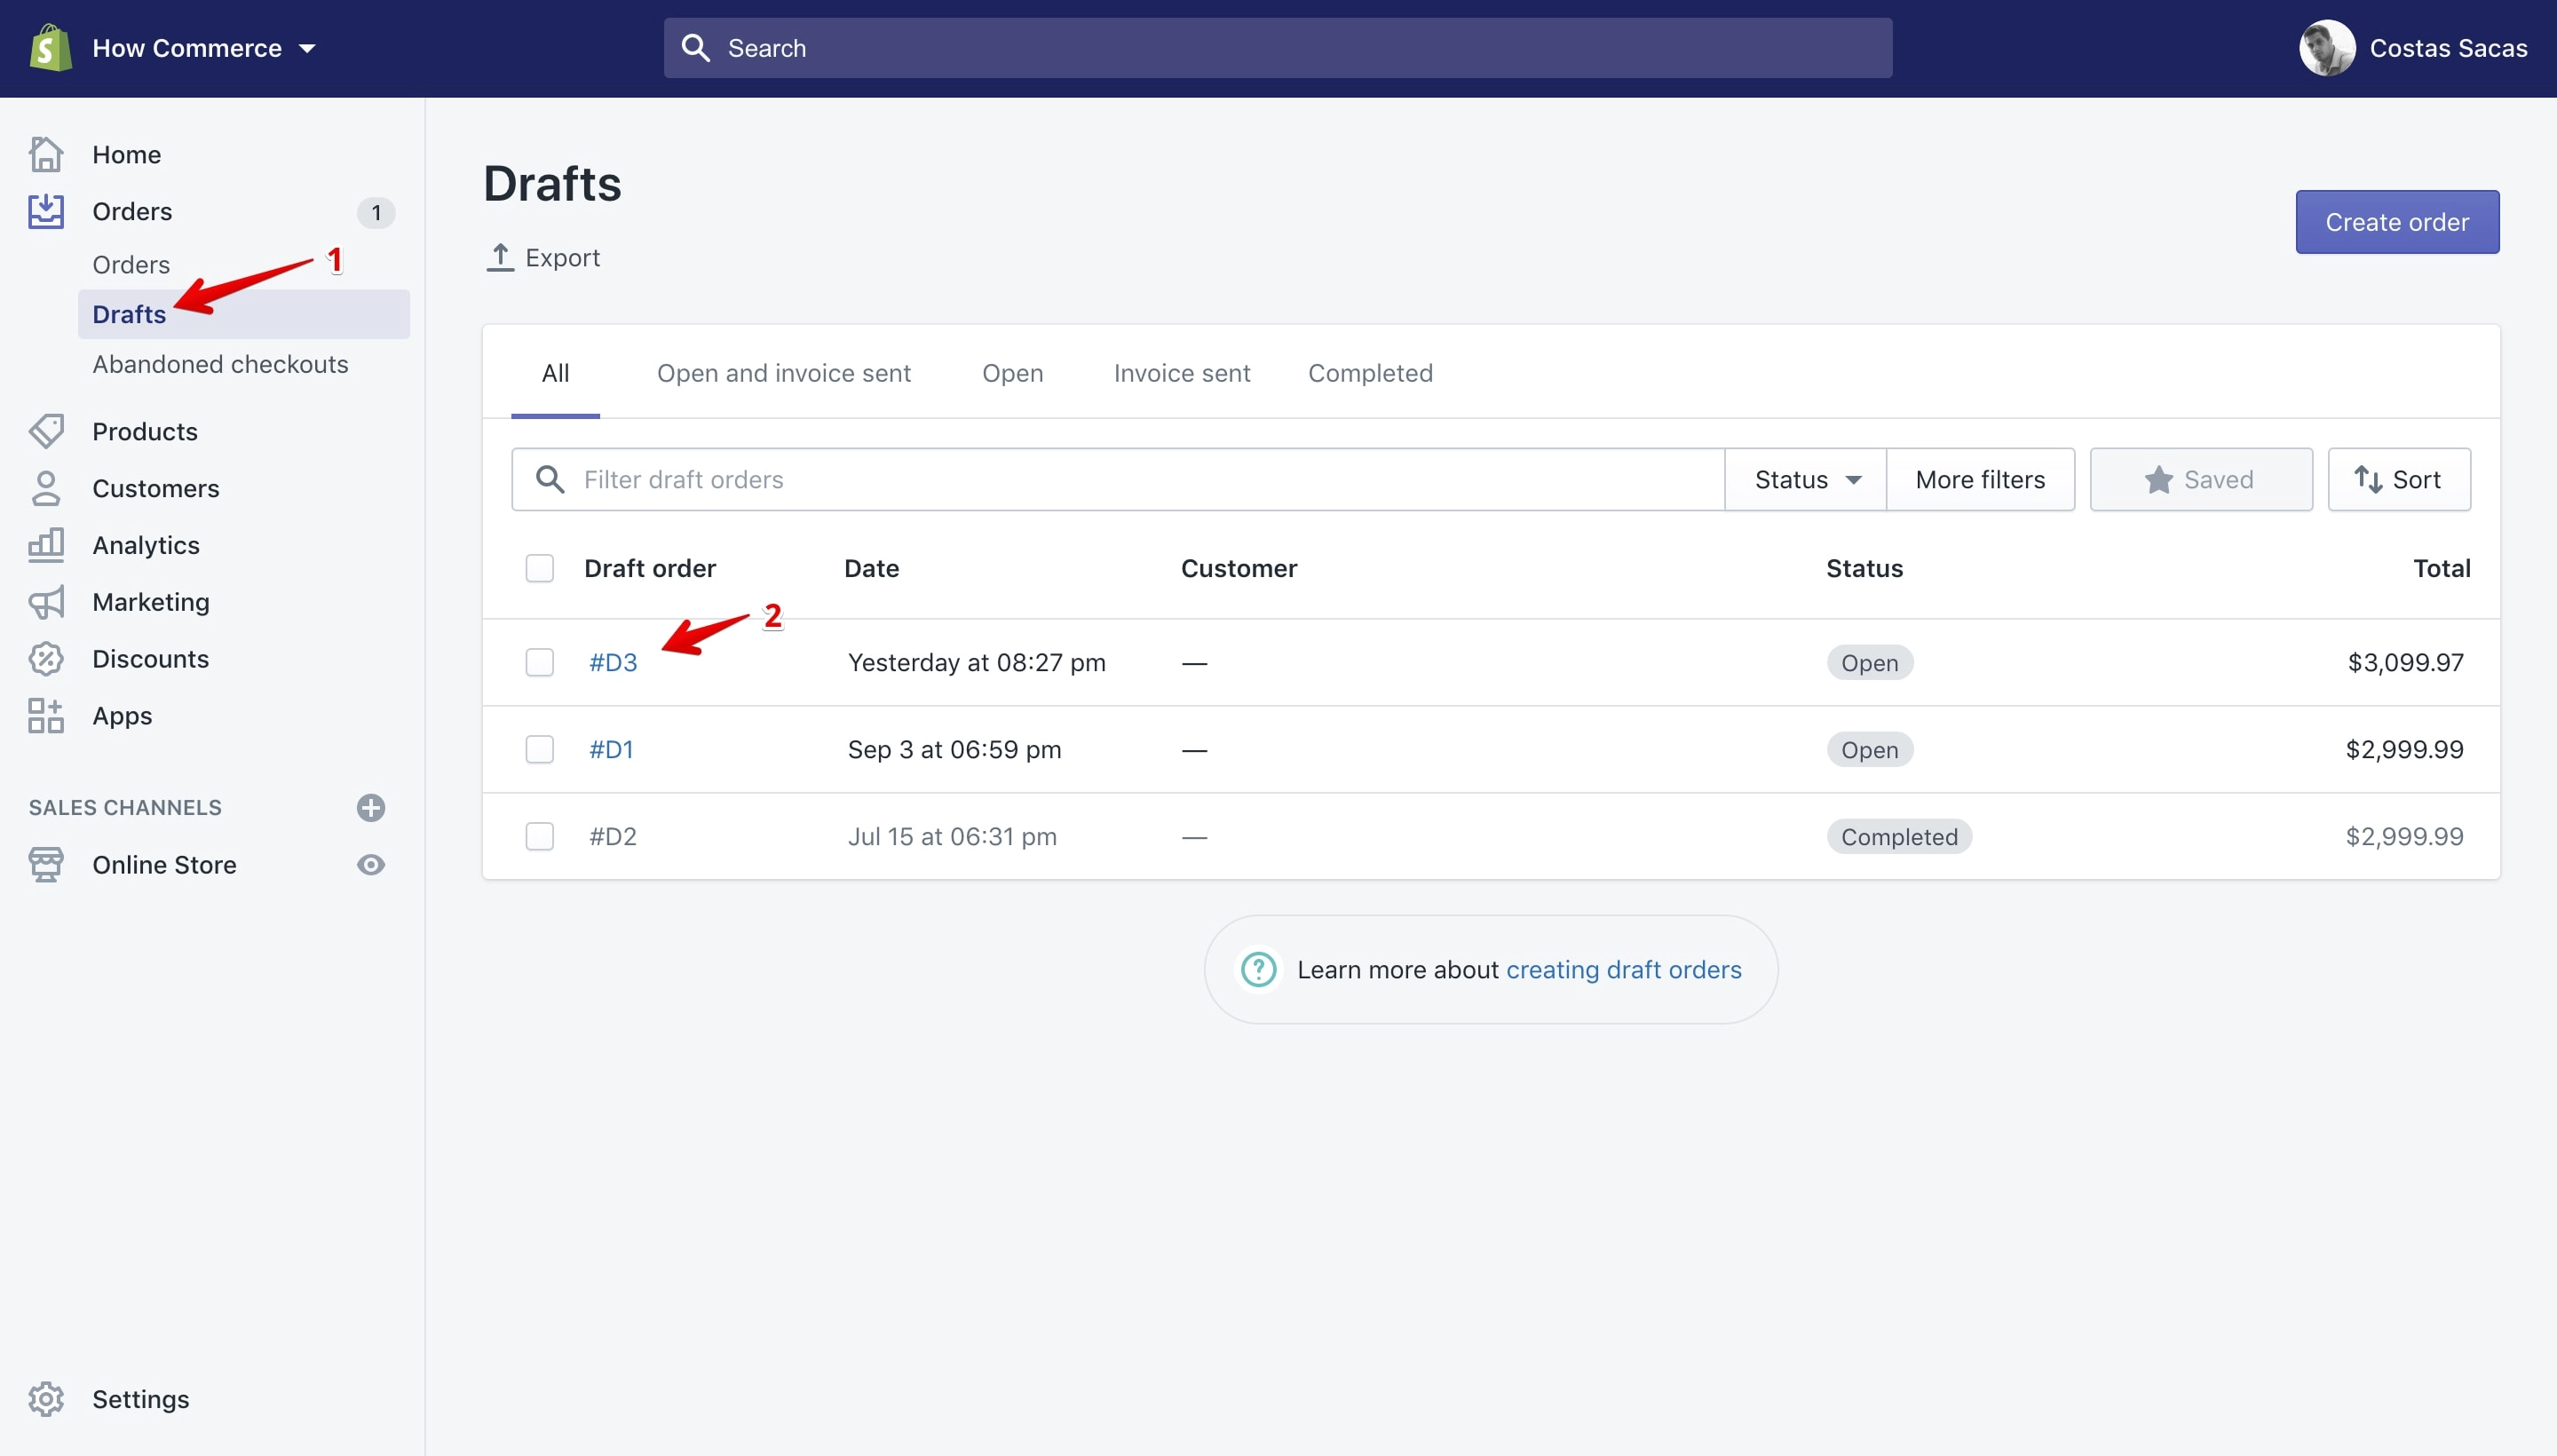2557x1456 pixels.
Task: Click the Open status badge for #D3
Action: pyautogui.click(x=1869, y=662)
